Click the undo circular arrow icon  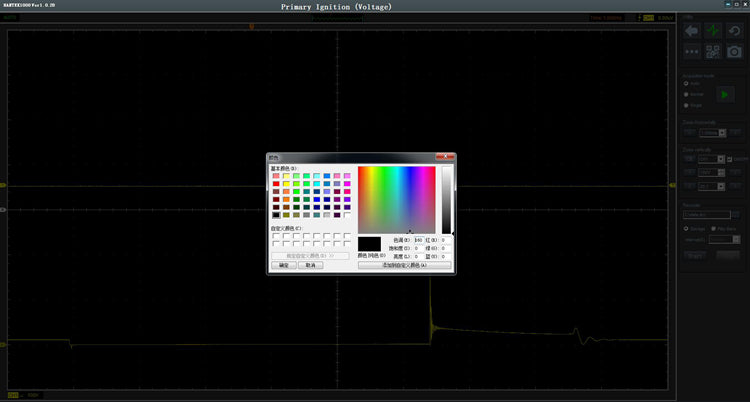coord(736,31)
